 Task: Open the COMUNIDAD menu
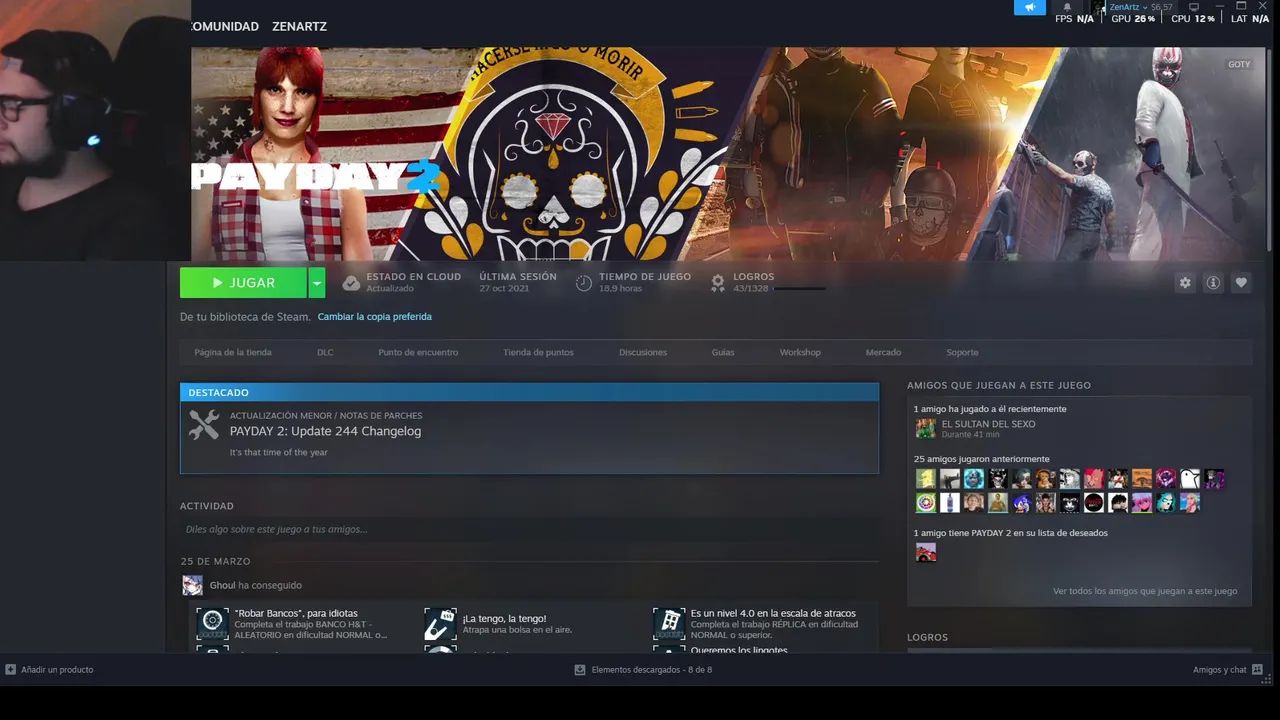225,27
